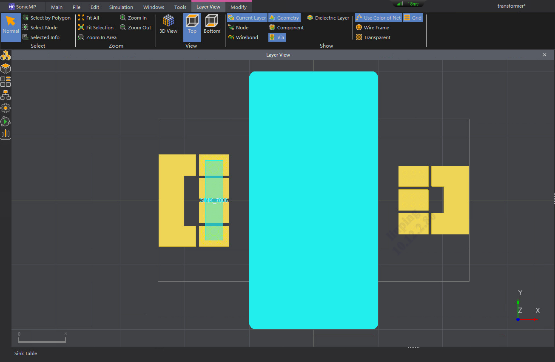
Task: Click the sidebar grid layout icon
Action: click(6, 82)
